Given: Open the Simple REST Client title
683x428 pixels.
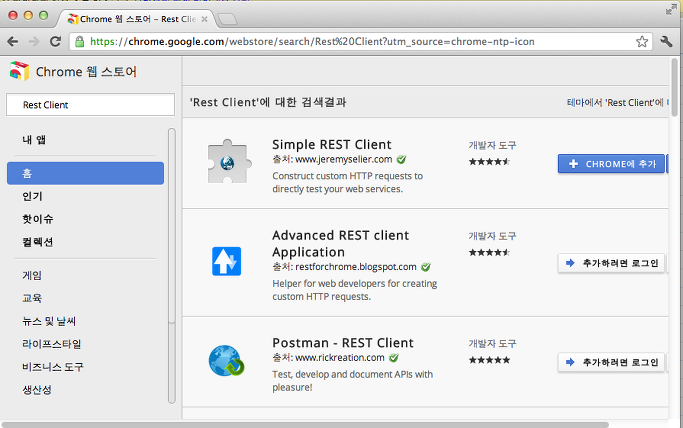Looking at the screenshot, I should [332, 145].
